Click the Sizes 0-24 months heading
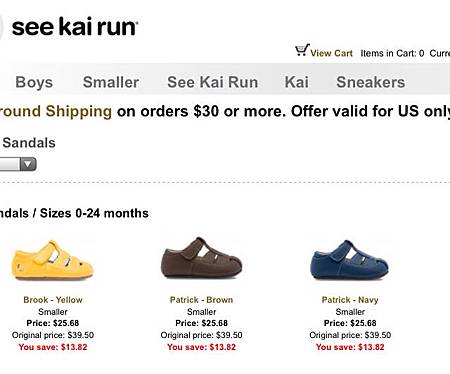 coord(94,213)
